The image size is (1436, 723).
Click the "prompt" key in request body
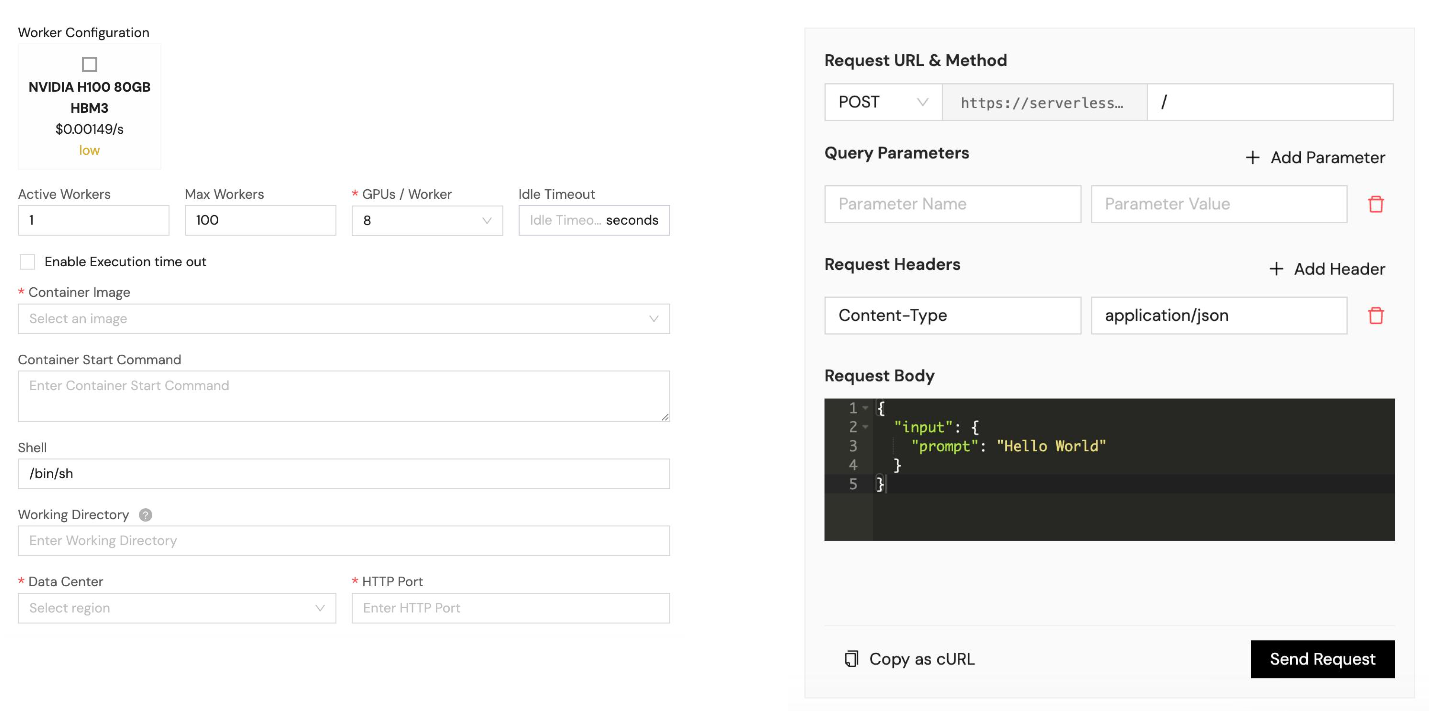click(945, 446)
